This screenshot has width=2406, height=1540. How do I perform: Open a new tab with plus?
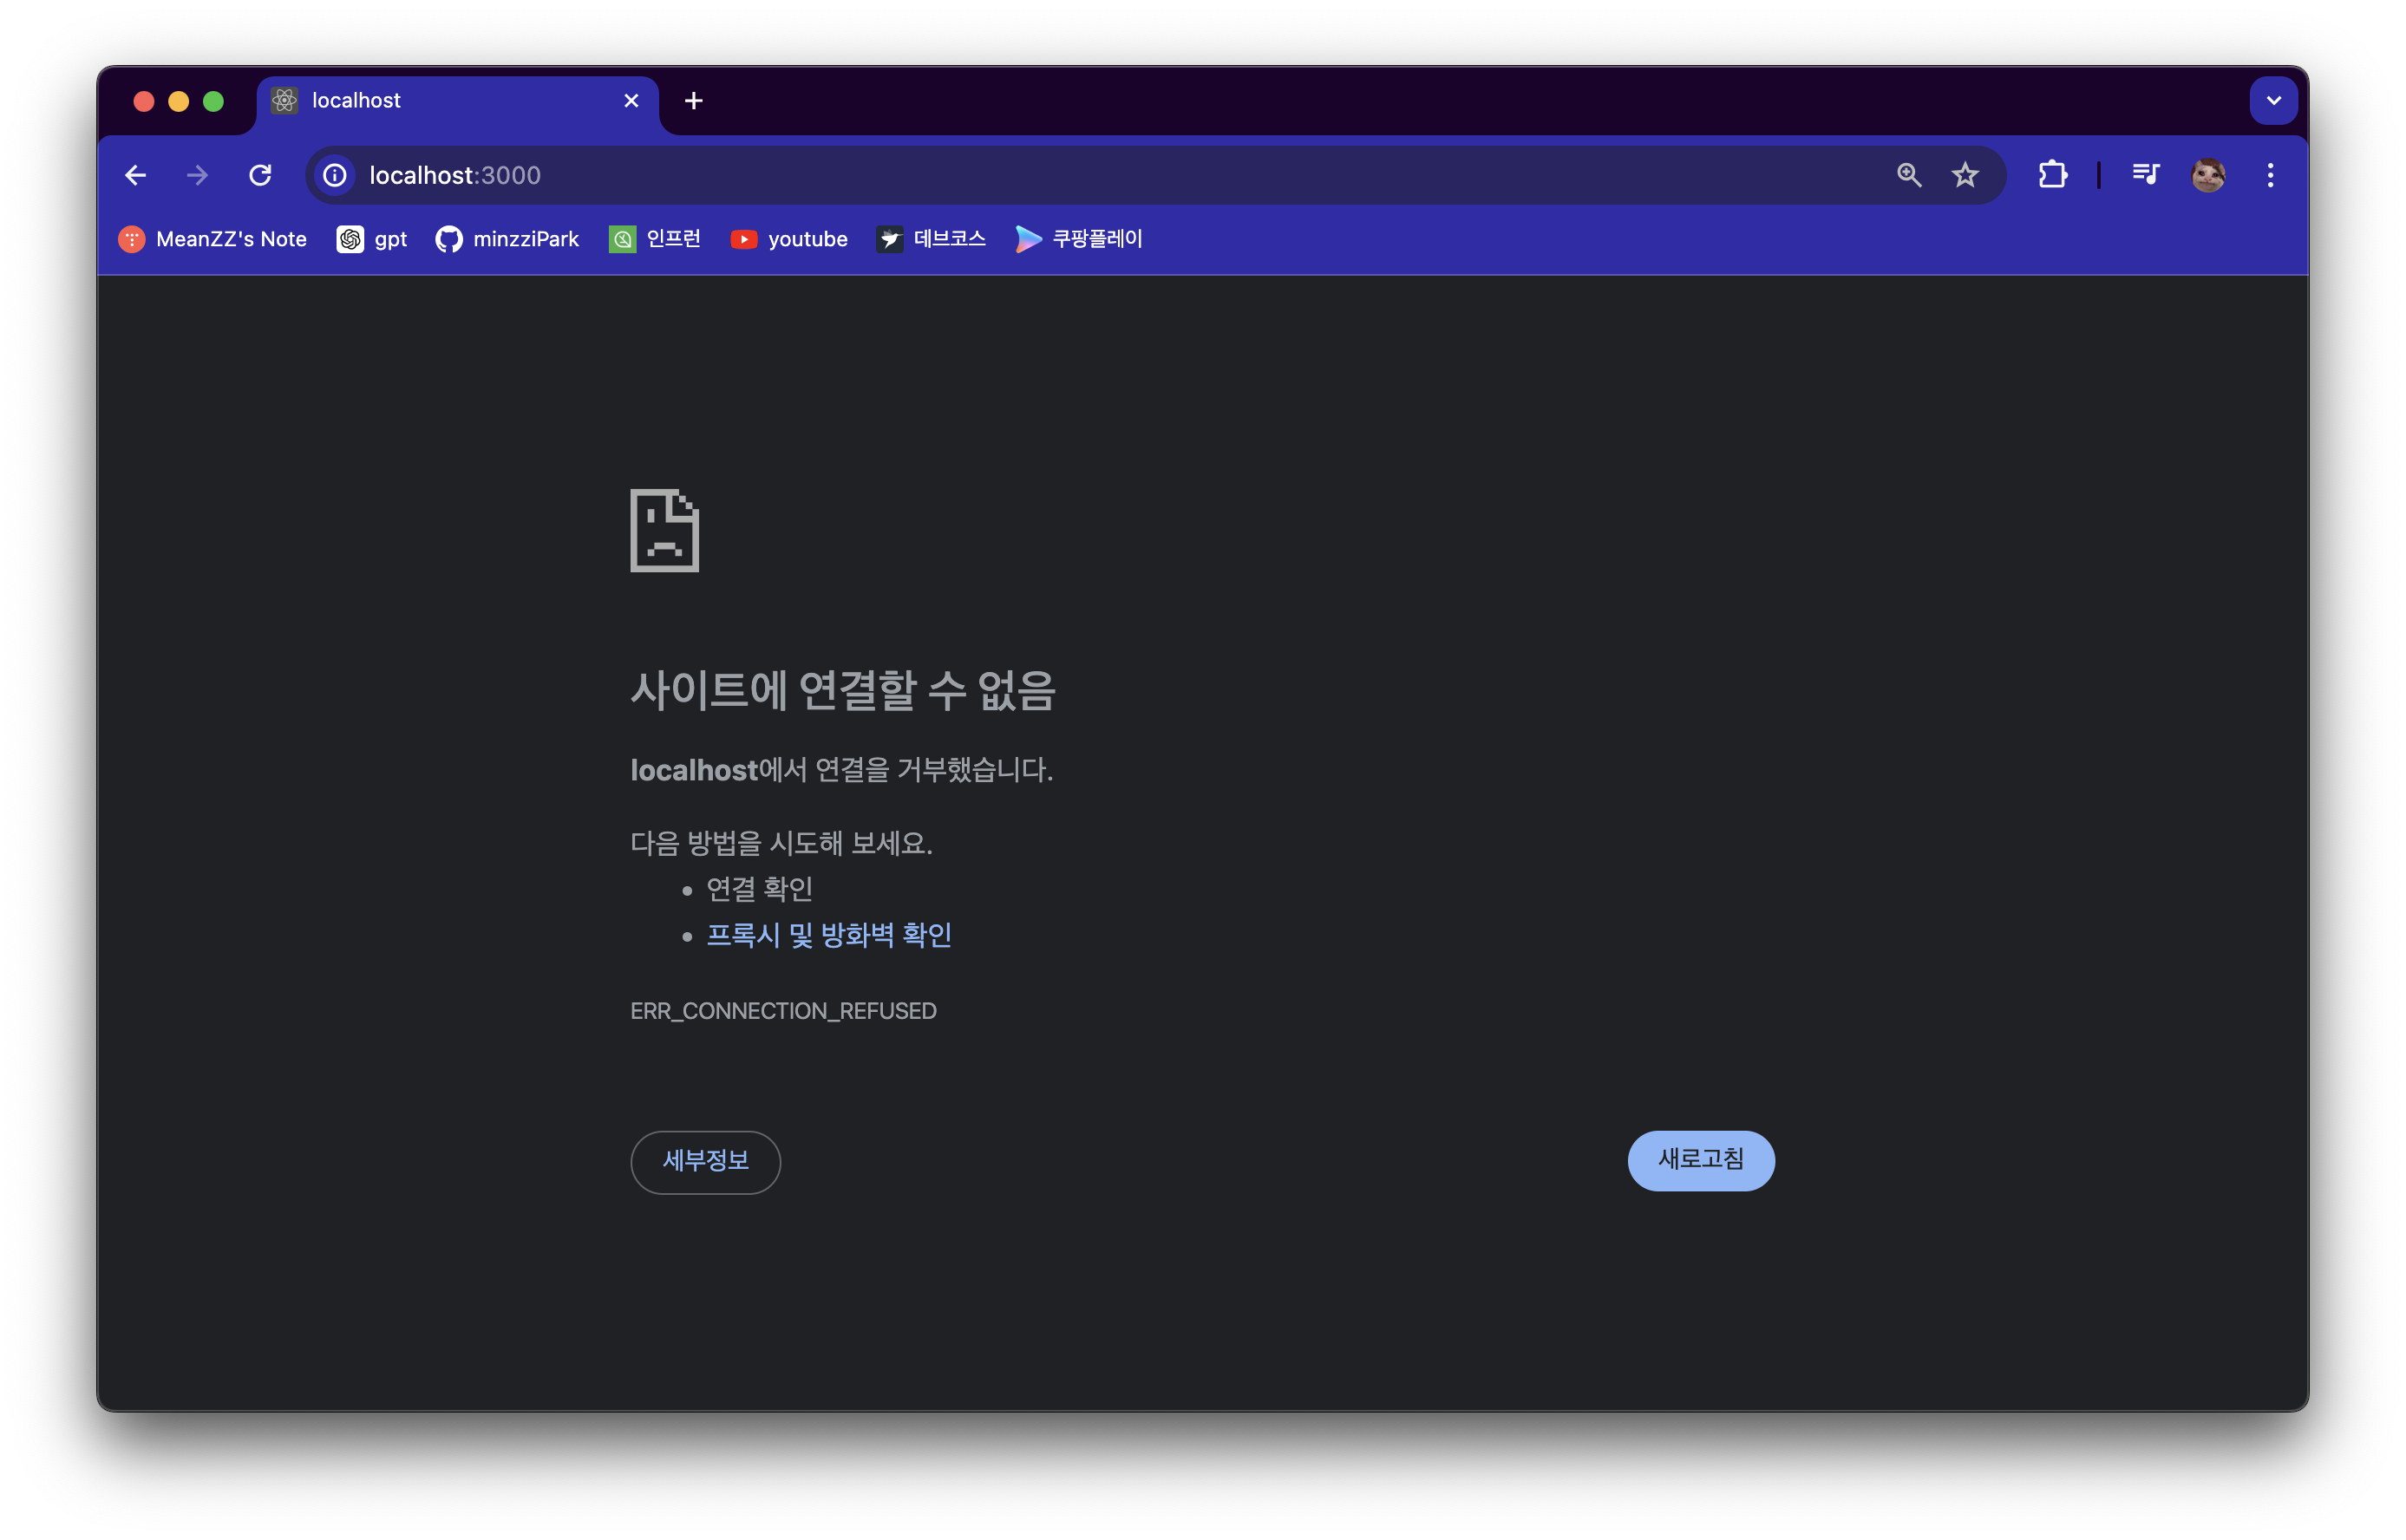[693, 101]
